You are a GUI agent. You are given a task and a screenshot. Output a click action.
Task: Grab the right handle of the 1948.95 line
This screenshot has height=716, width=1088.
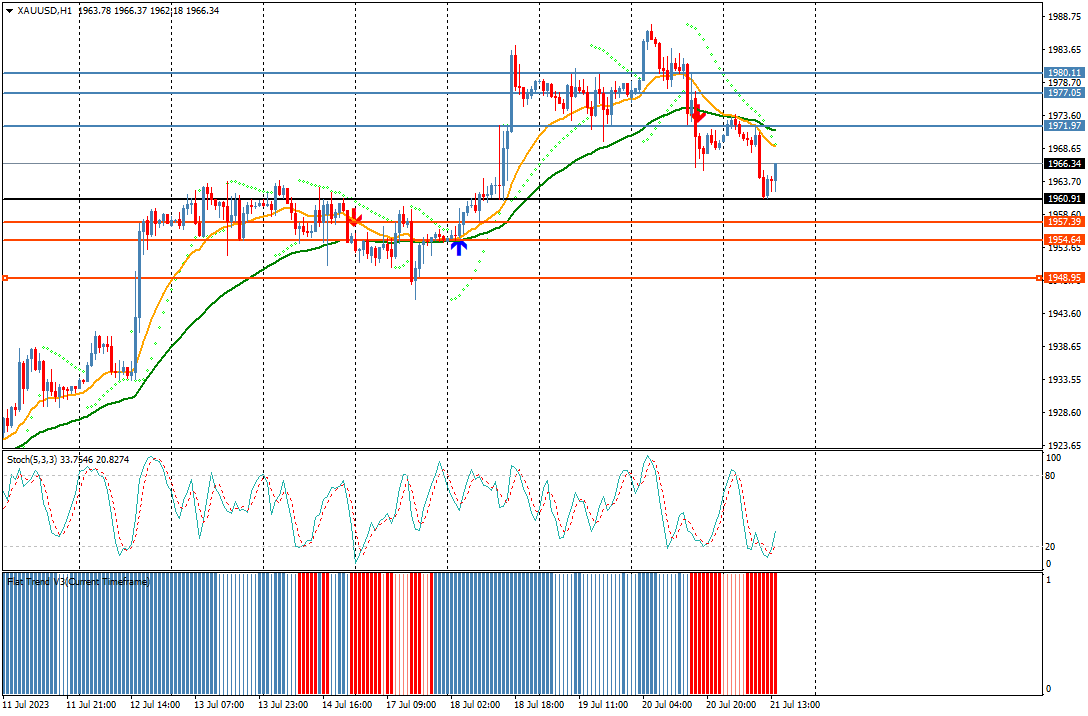[1039, 278]
